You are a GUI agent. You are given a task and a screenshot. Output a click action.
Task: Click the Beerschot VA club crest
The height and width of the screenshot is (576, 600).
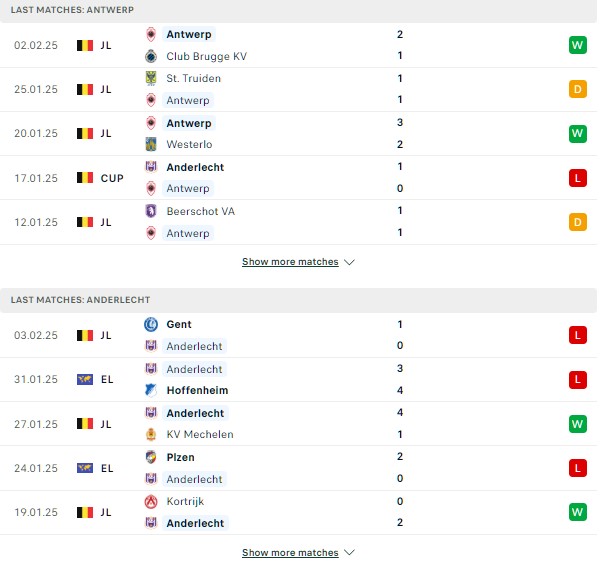point(151,211)
